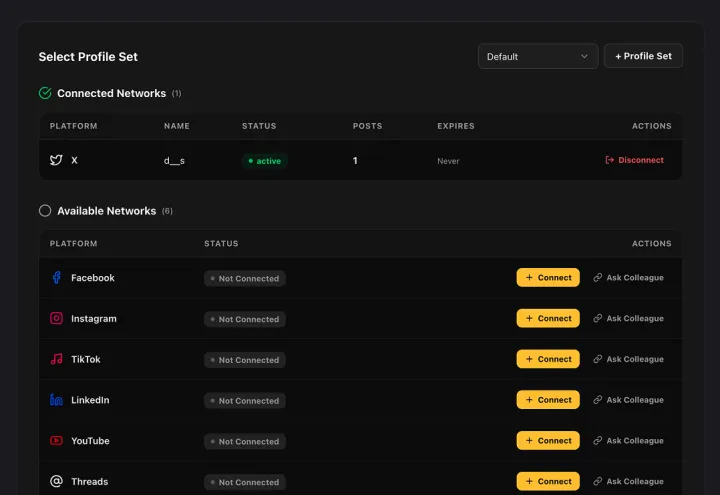Click the Never expiry value for X
Viewport: 720px width, 495px height.
[x=448, y=161]
